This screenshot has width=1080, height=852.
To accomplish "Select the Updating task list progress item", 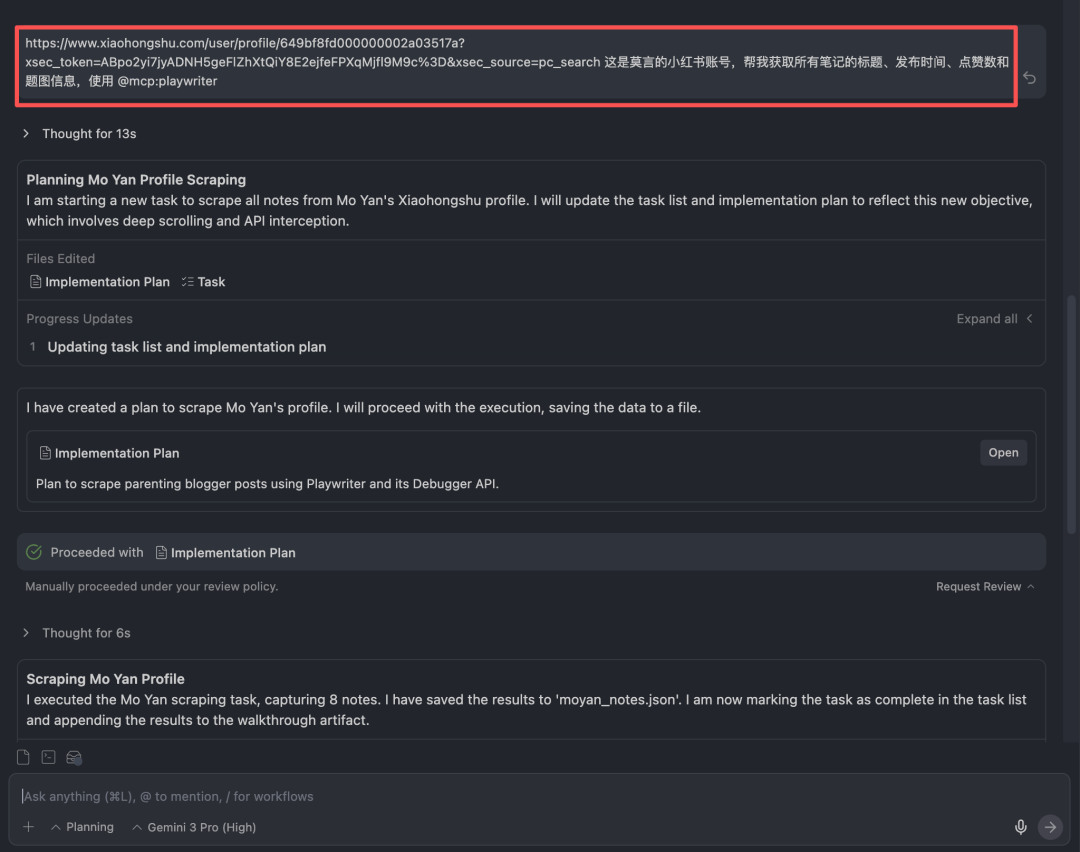I will (187, 347).
